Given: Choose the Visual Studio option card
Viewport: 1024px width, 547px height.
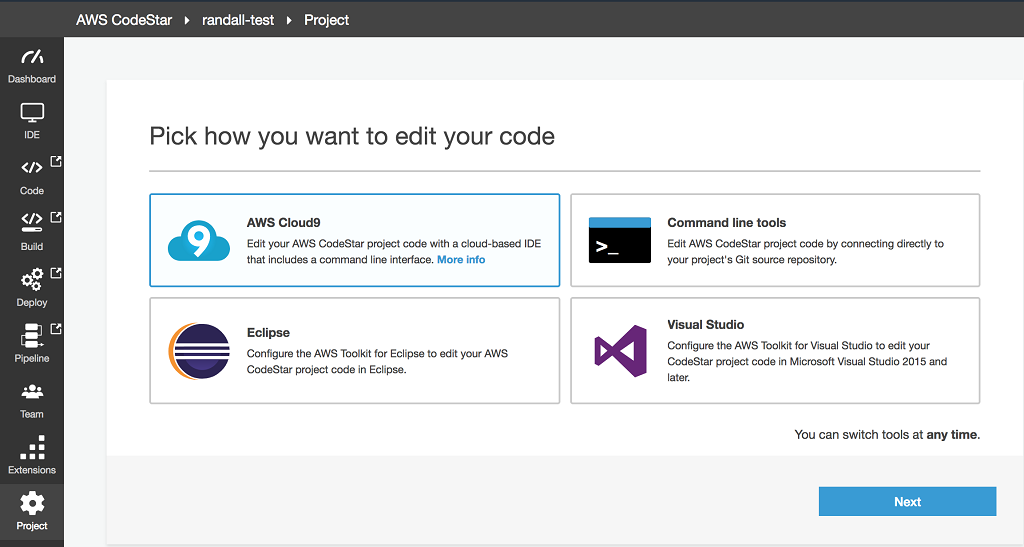Looking at the screenshot, I should click(x=775, y=350).
